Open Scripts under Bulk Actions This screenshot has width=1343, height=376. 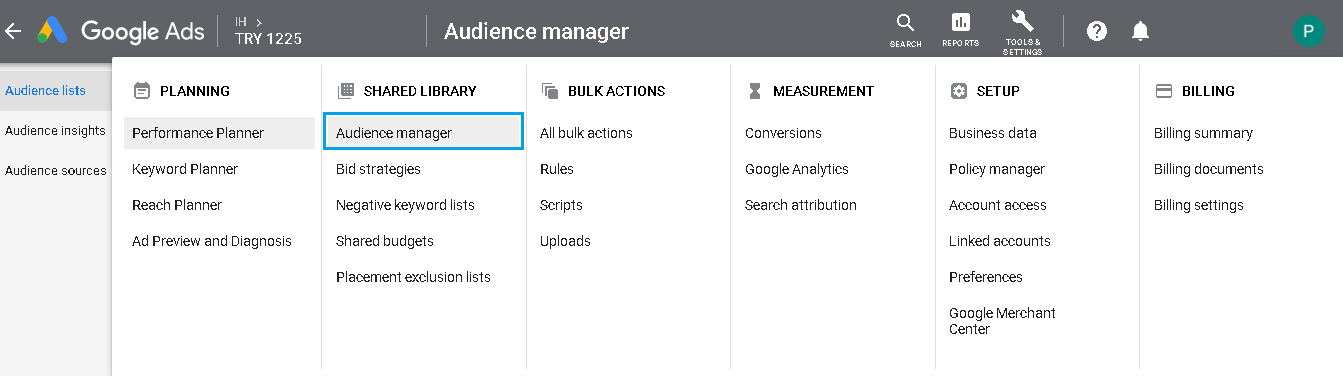point(561,205)
